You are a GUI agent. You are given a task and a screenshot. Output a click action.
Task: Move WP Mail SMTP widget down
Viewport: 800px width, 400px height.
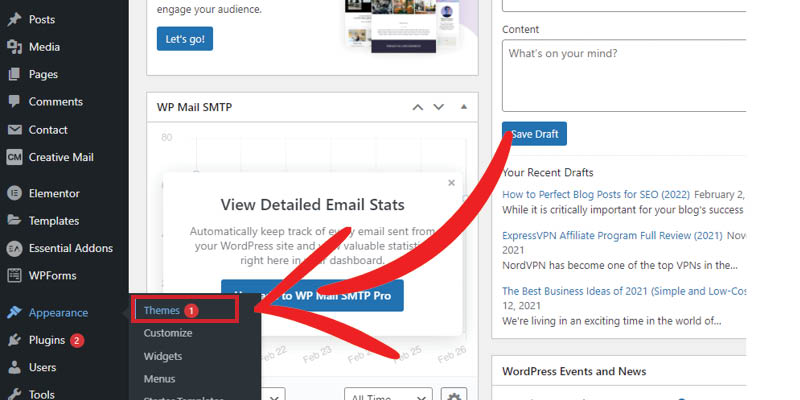[x=438, y=107]
